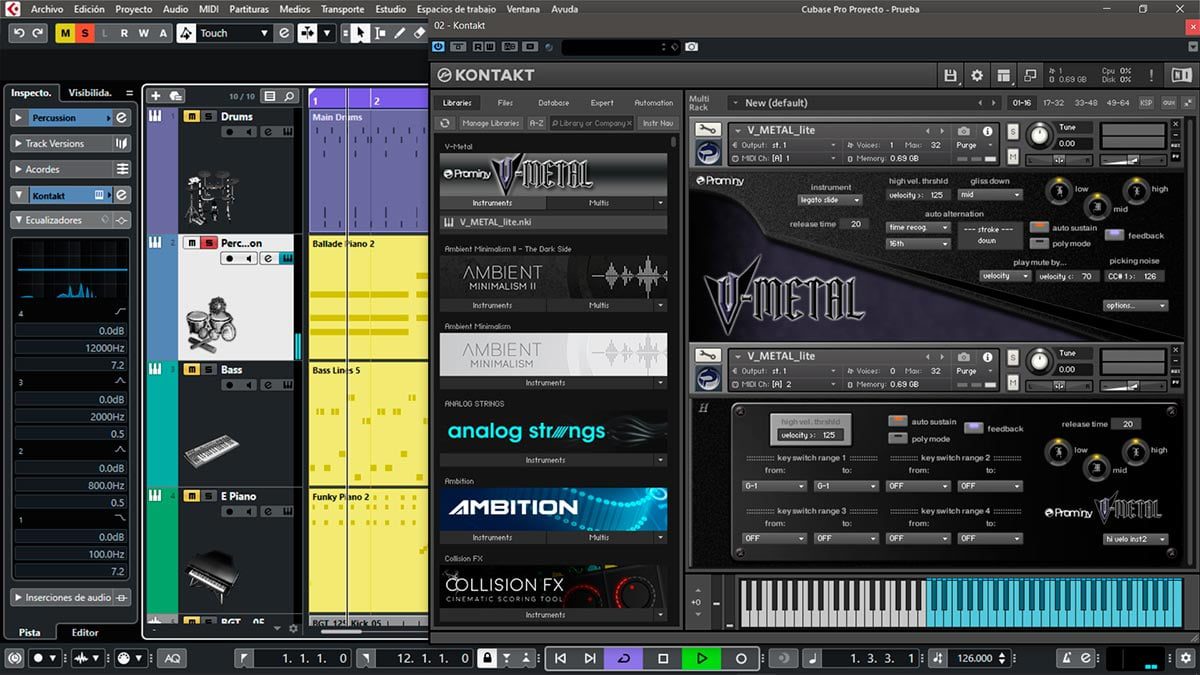
Task: Expand Inserciones de audio section
Action: click(x=72, y=597)
